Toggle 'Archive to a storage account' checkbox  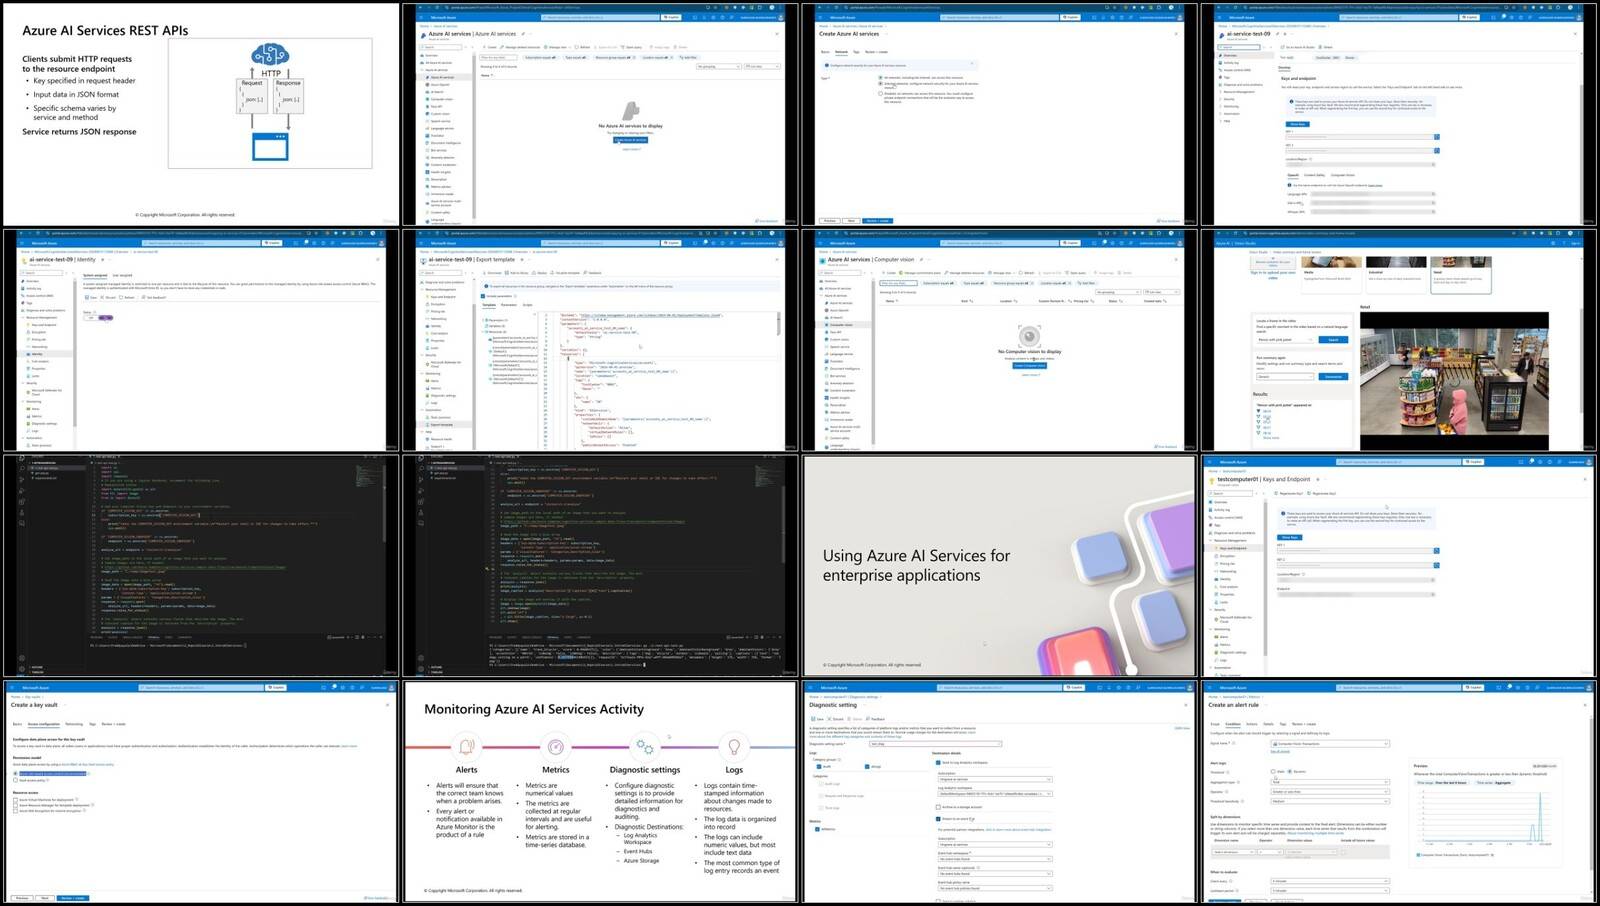pos(937,807)
